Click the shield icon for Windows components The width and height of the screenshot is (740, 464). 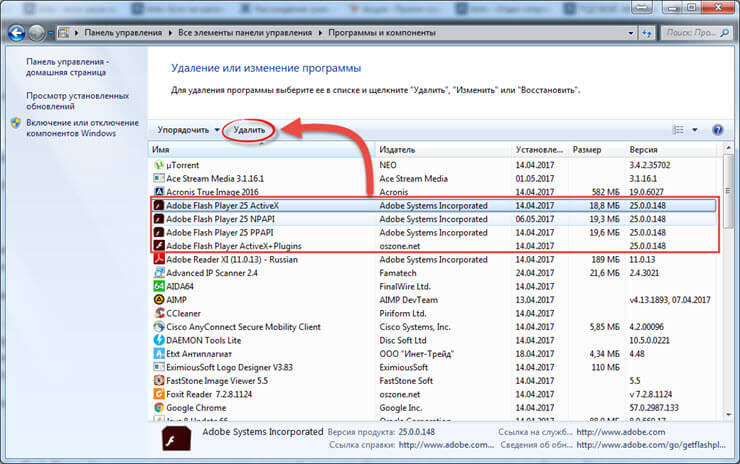16,123
